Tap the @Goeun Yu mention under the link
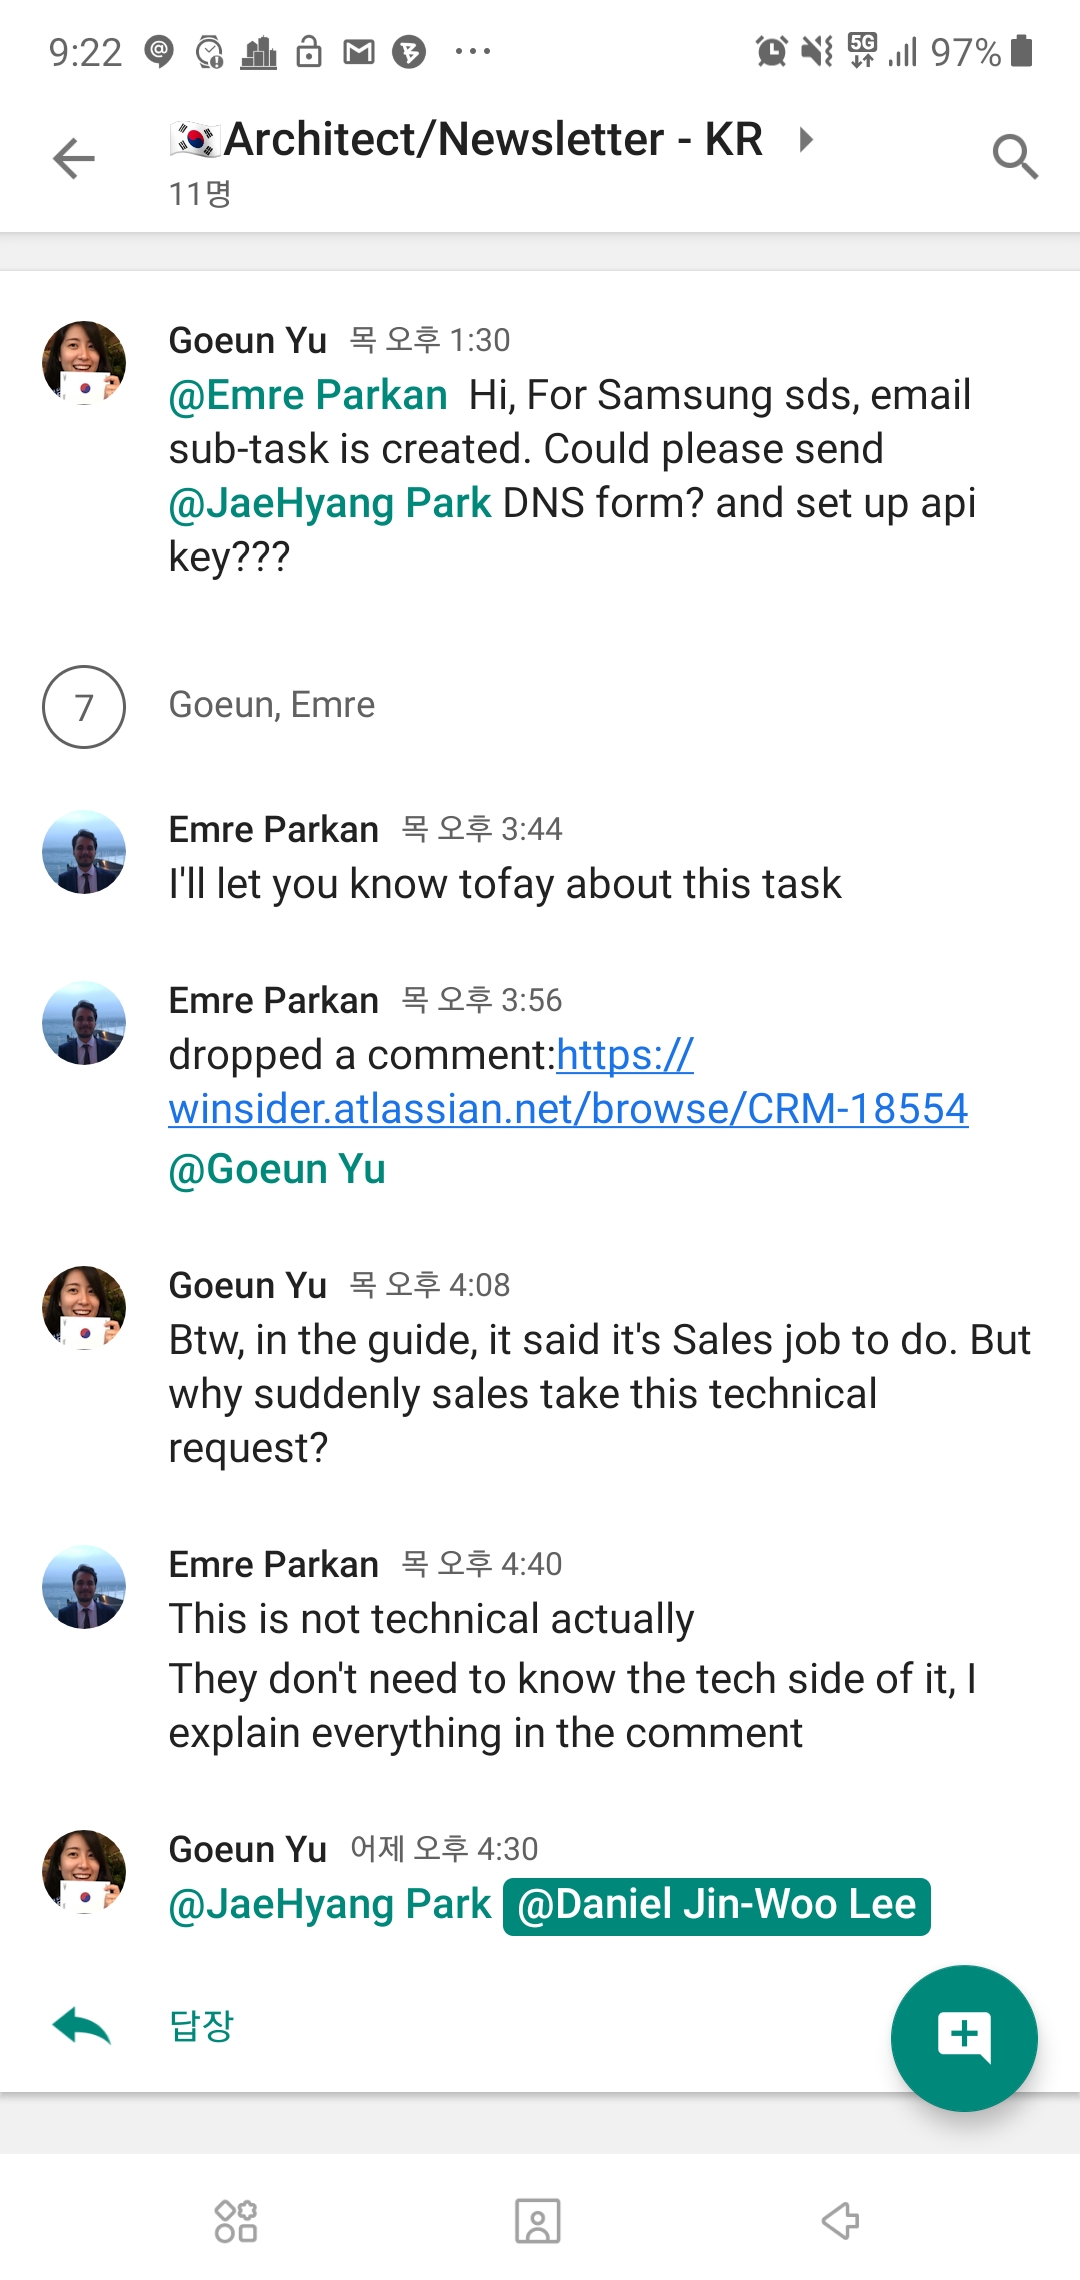Image resolution: width=1080 pixels, height=2280 pixels. click(x=277, y=1169)
